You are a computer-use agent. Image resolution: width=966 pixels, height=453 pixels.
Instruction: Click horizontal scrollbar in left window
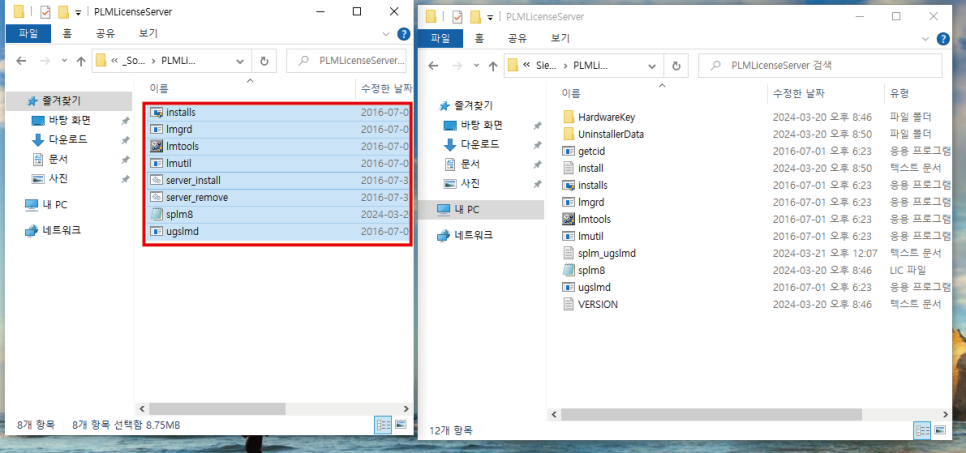click(216, 409)
